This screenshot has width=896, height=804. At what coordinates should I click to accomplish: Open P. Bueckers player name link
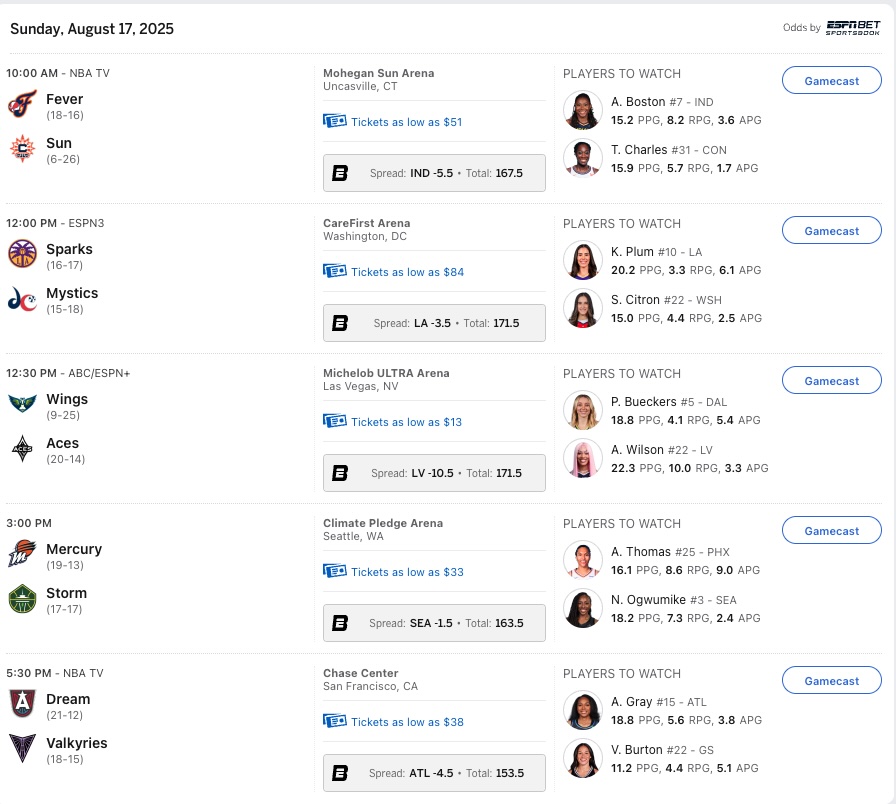click(x=643, y=402)
